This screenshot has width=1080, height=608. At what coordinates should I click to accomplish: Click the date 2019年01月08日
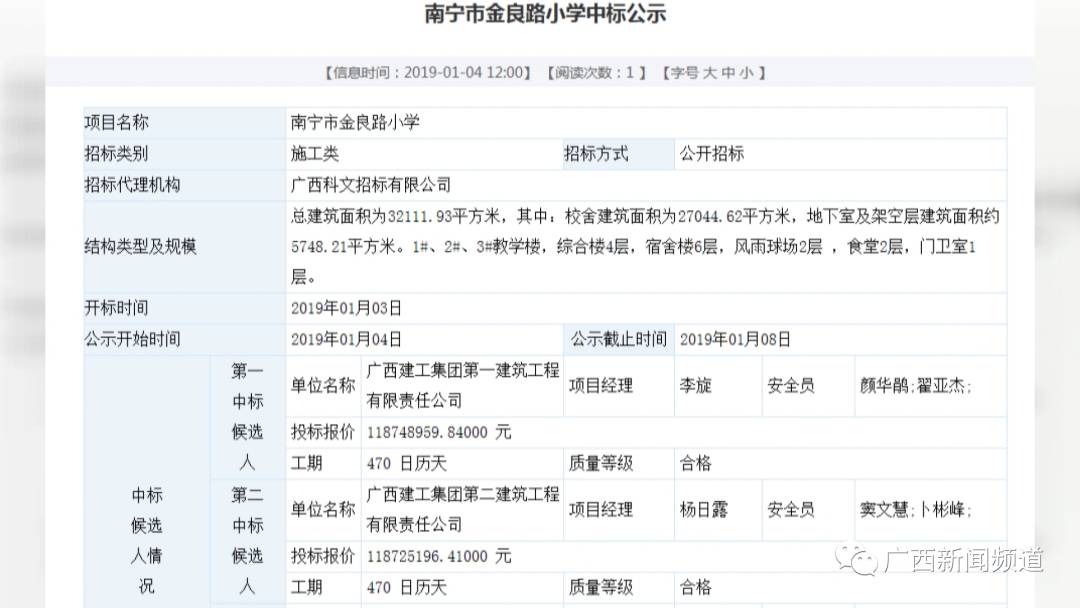coord(735,339)
